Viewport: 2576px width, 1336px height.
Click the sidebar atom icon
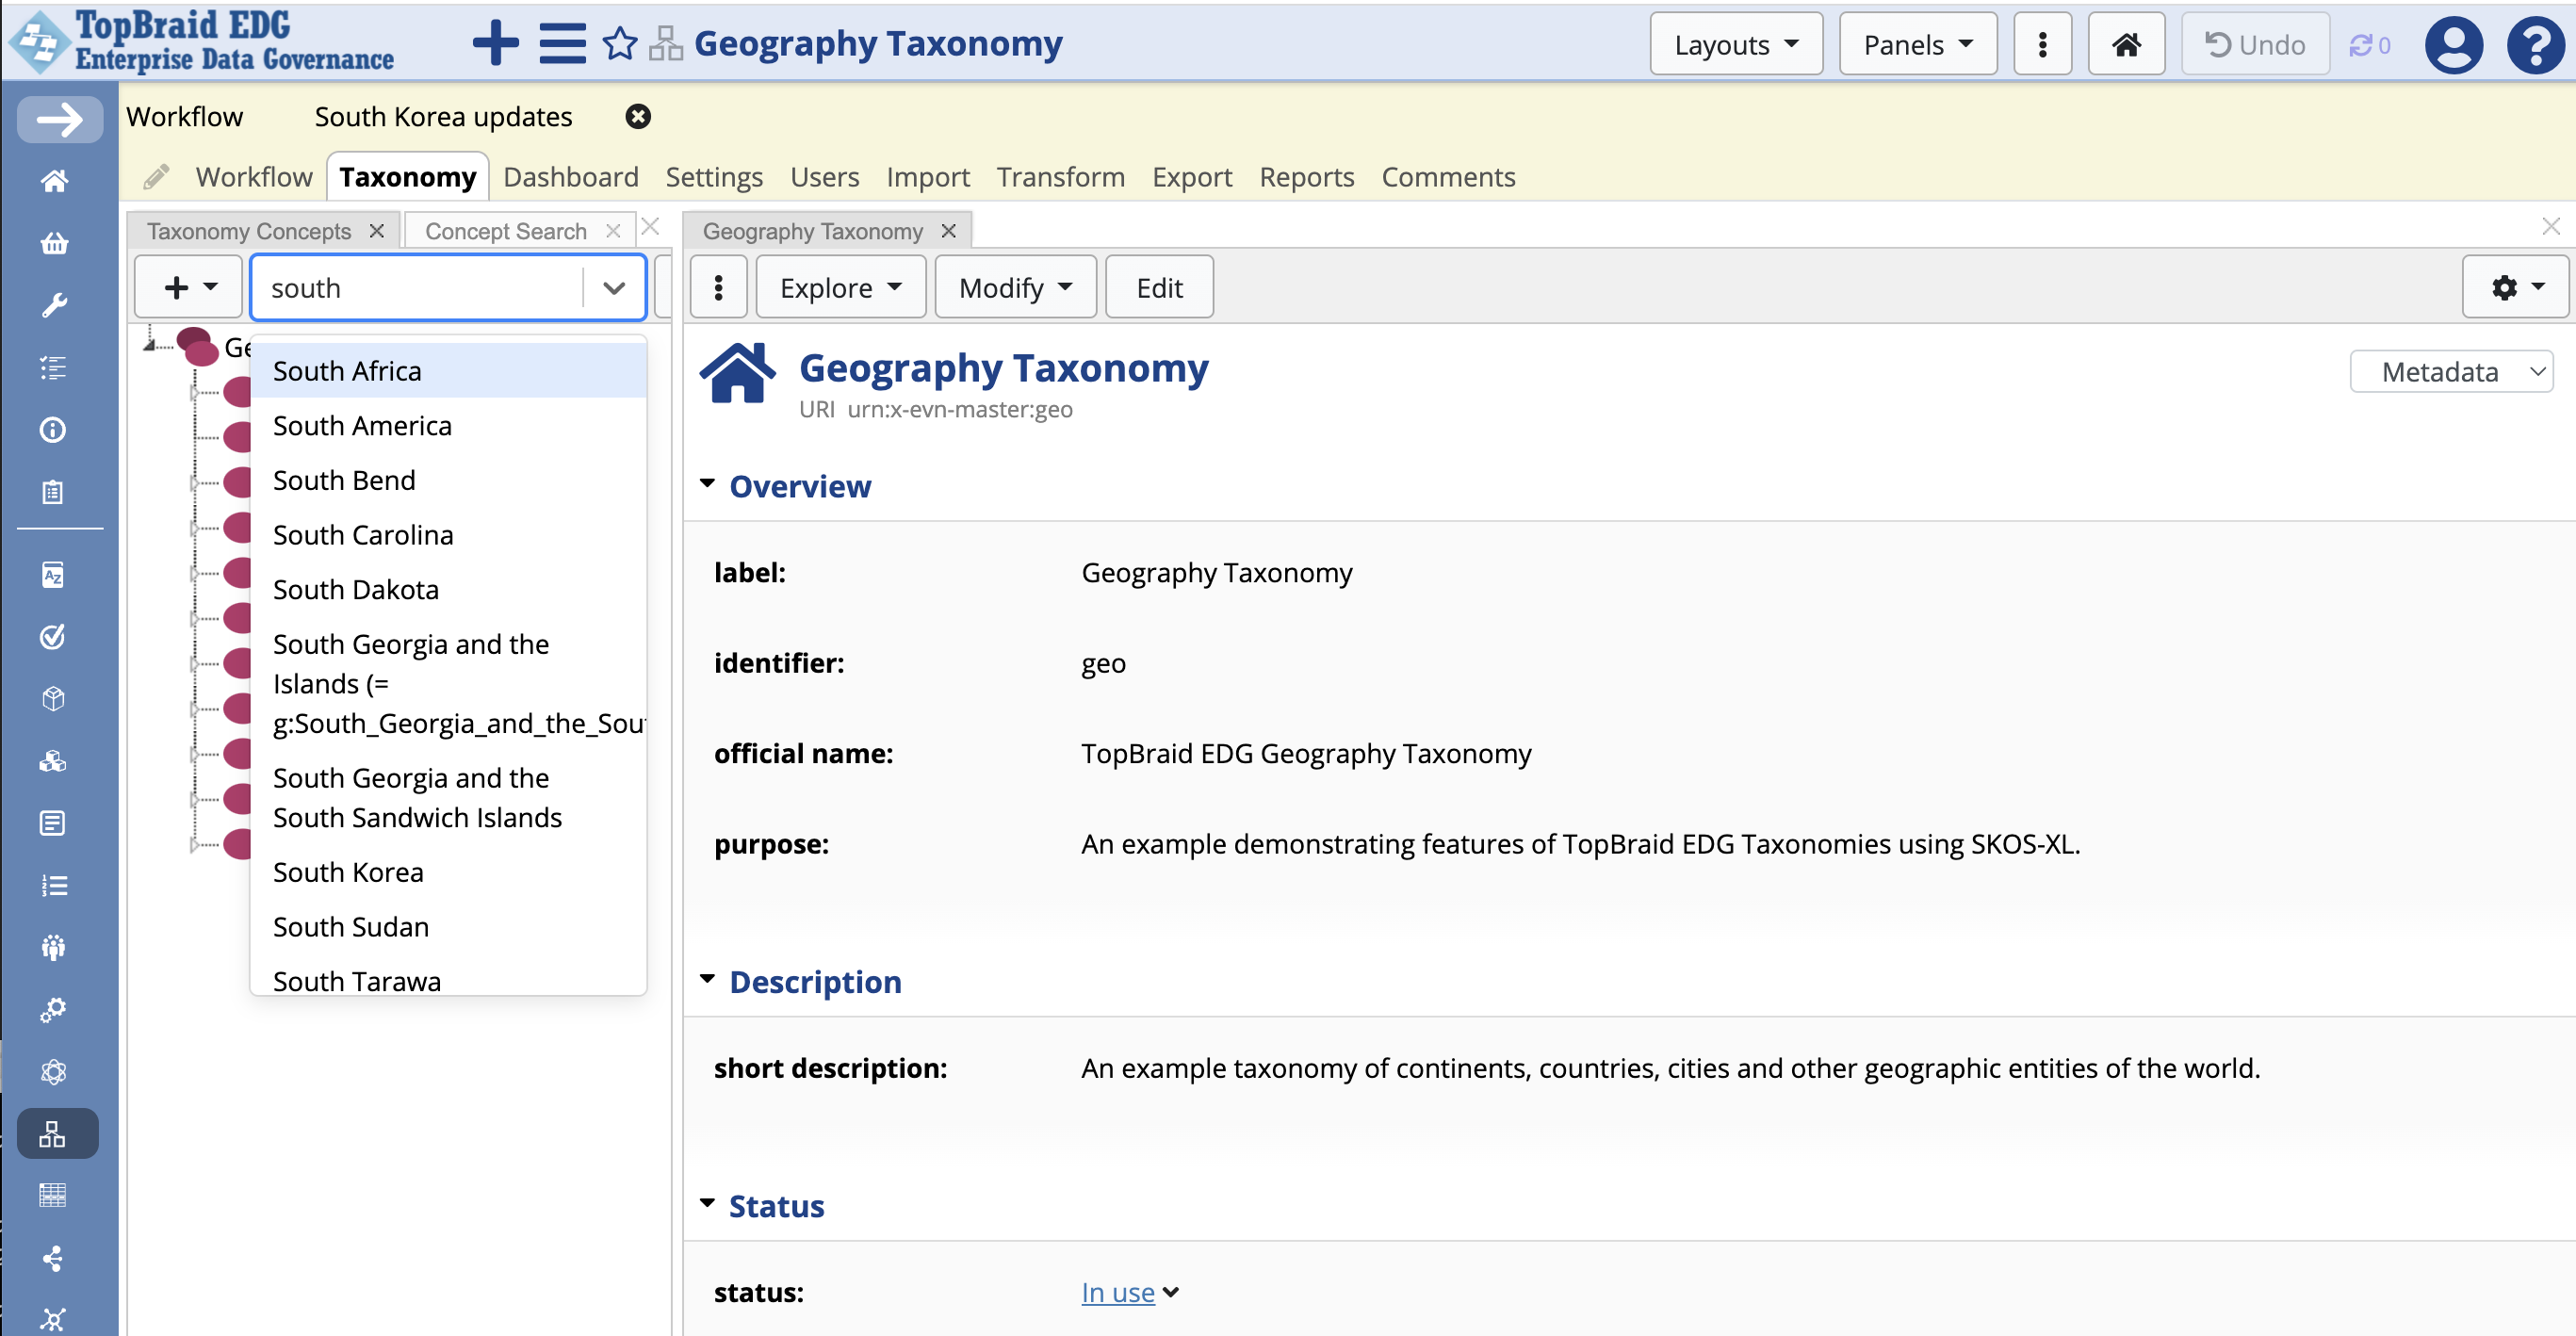53,1072
